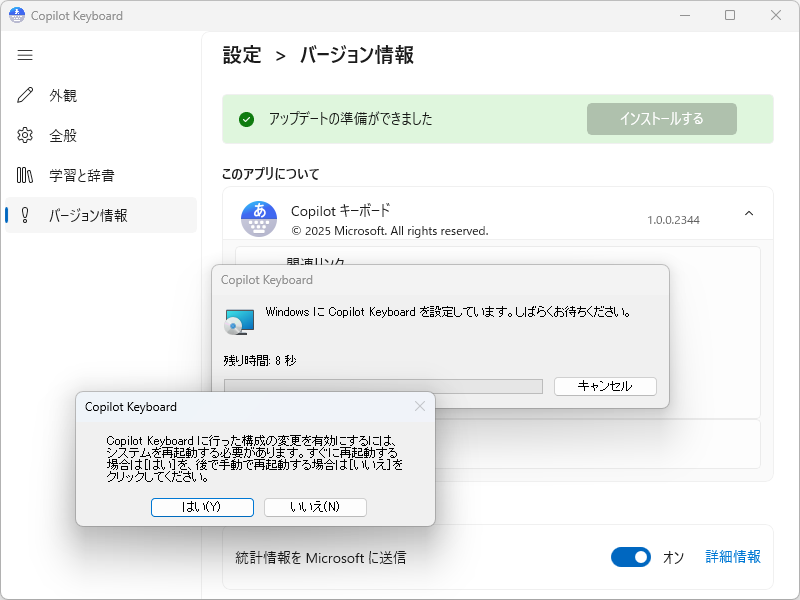
Task: Open the navigation hamburger menu
Action: point(25,55)
